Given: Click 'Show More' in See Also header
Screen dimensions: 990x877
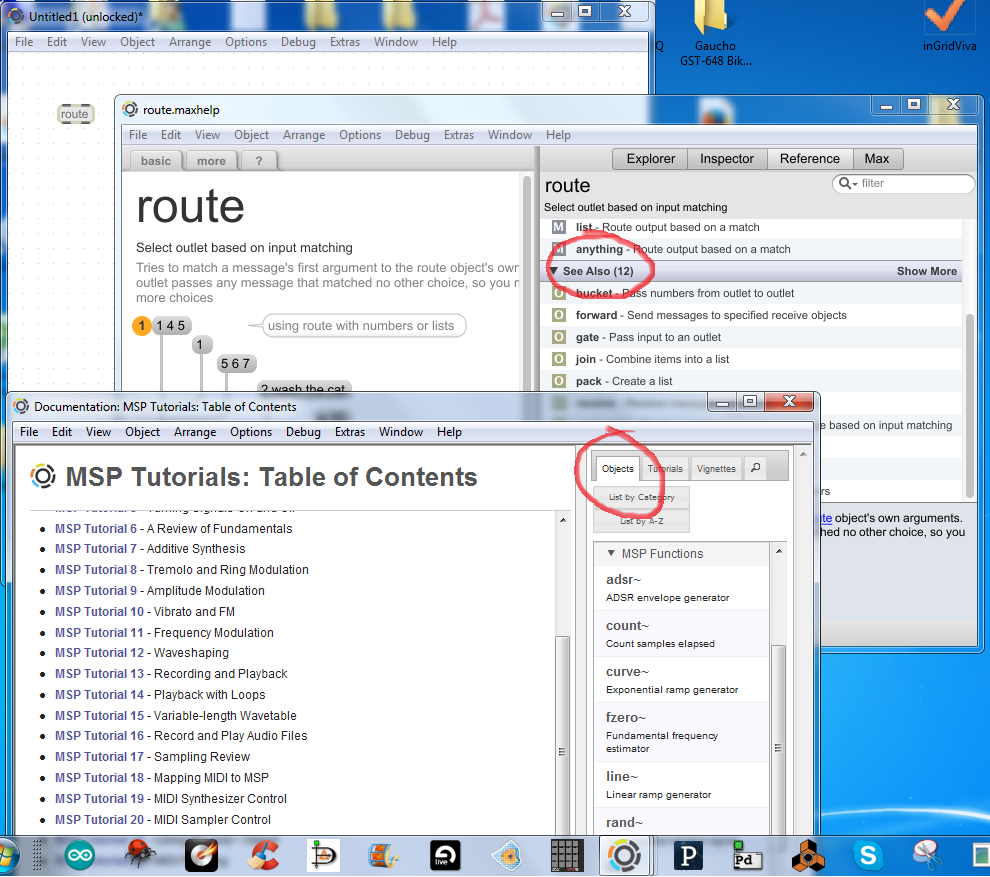Looking at the screenshot, I should [x=926, y=271].
